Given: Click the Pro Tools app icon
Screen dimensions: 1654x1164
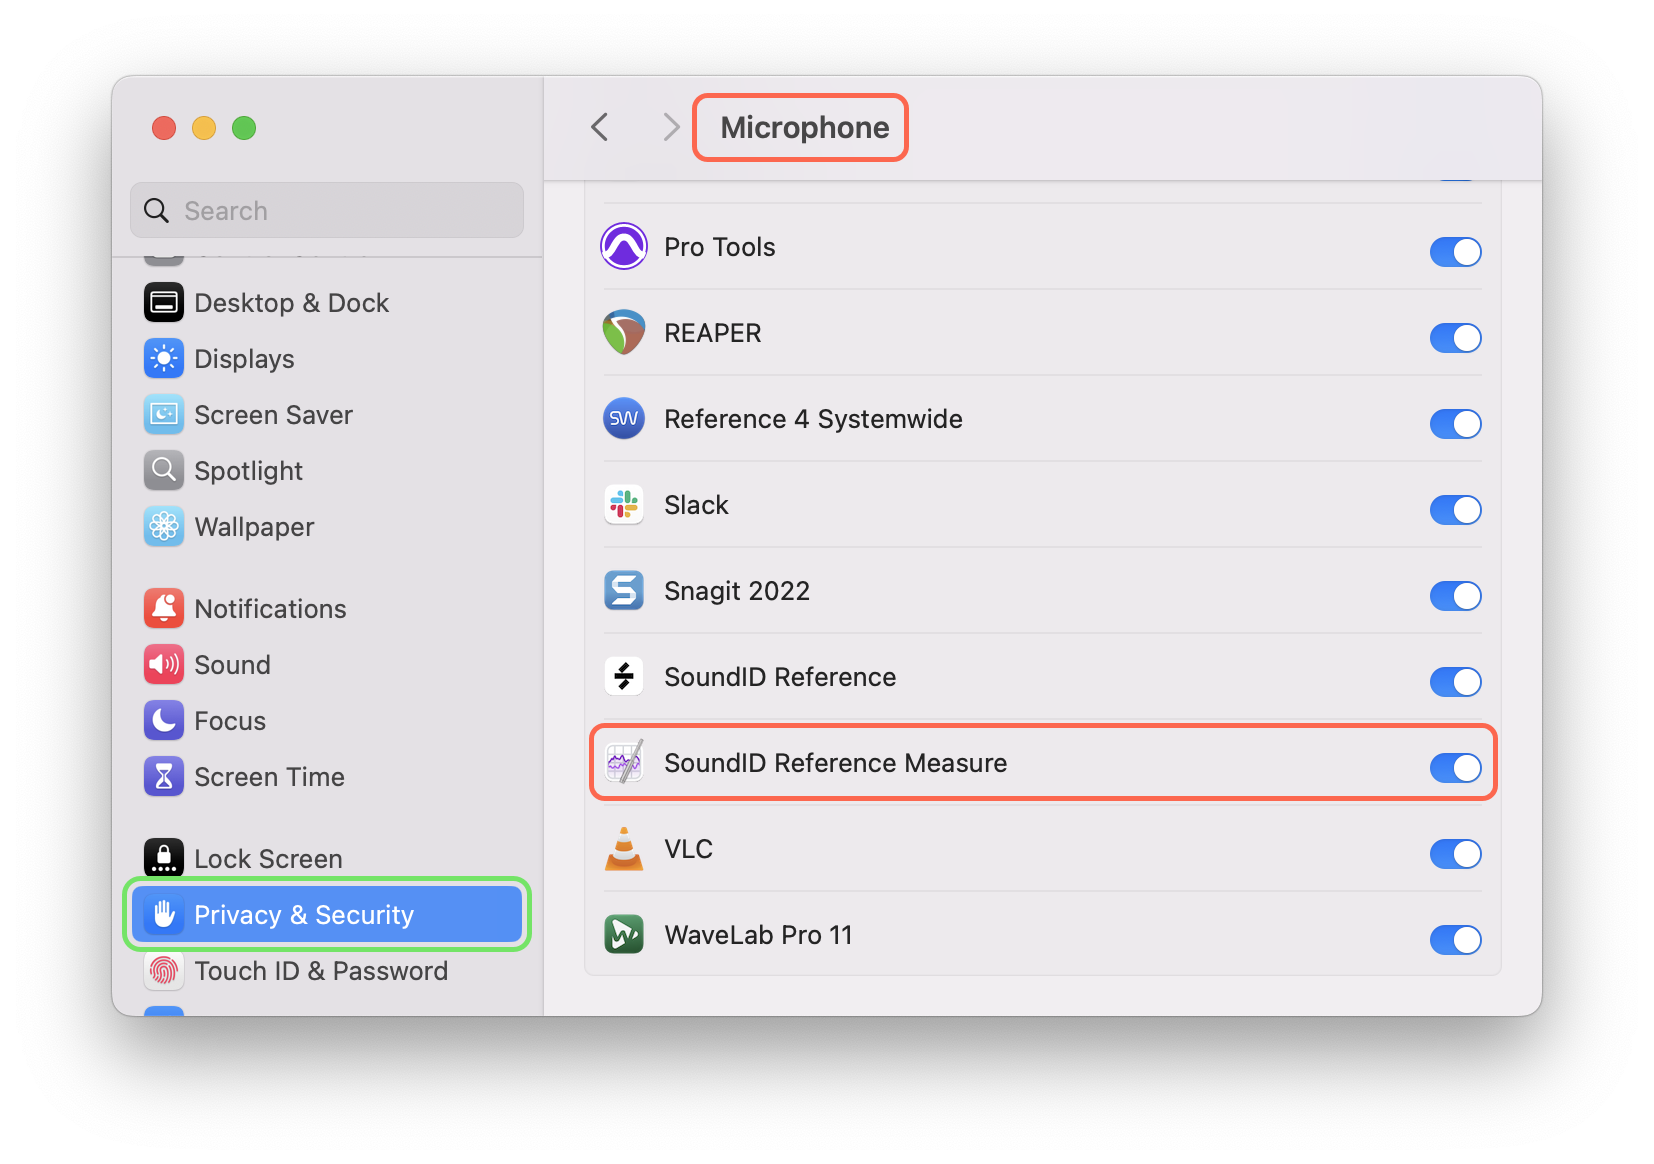Looking at the screenshot, I should point(624,247).
